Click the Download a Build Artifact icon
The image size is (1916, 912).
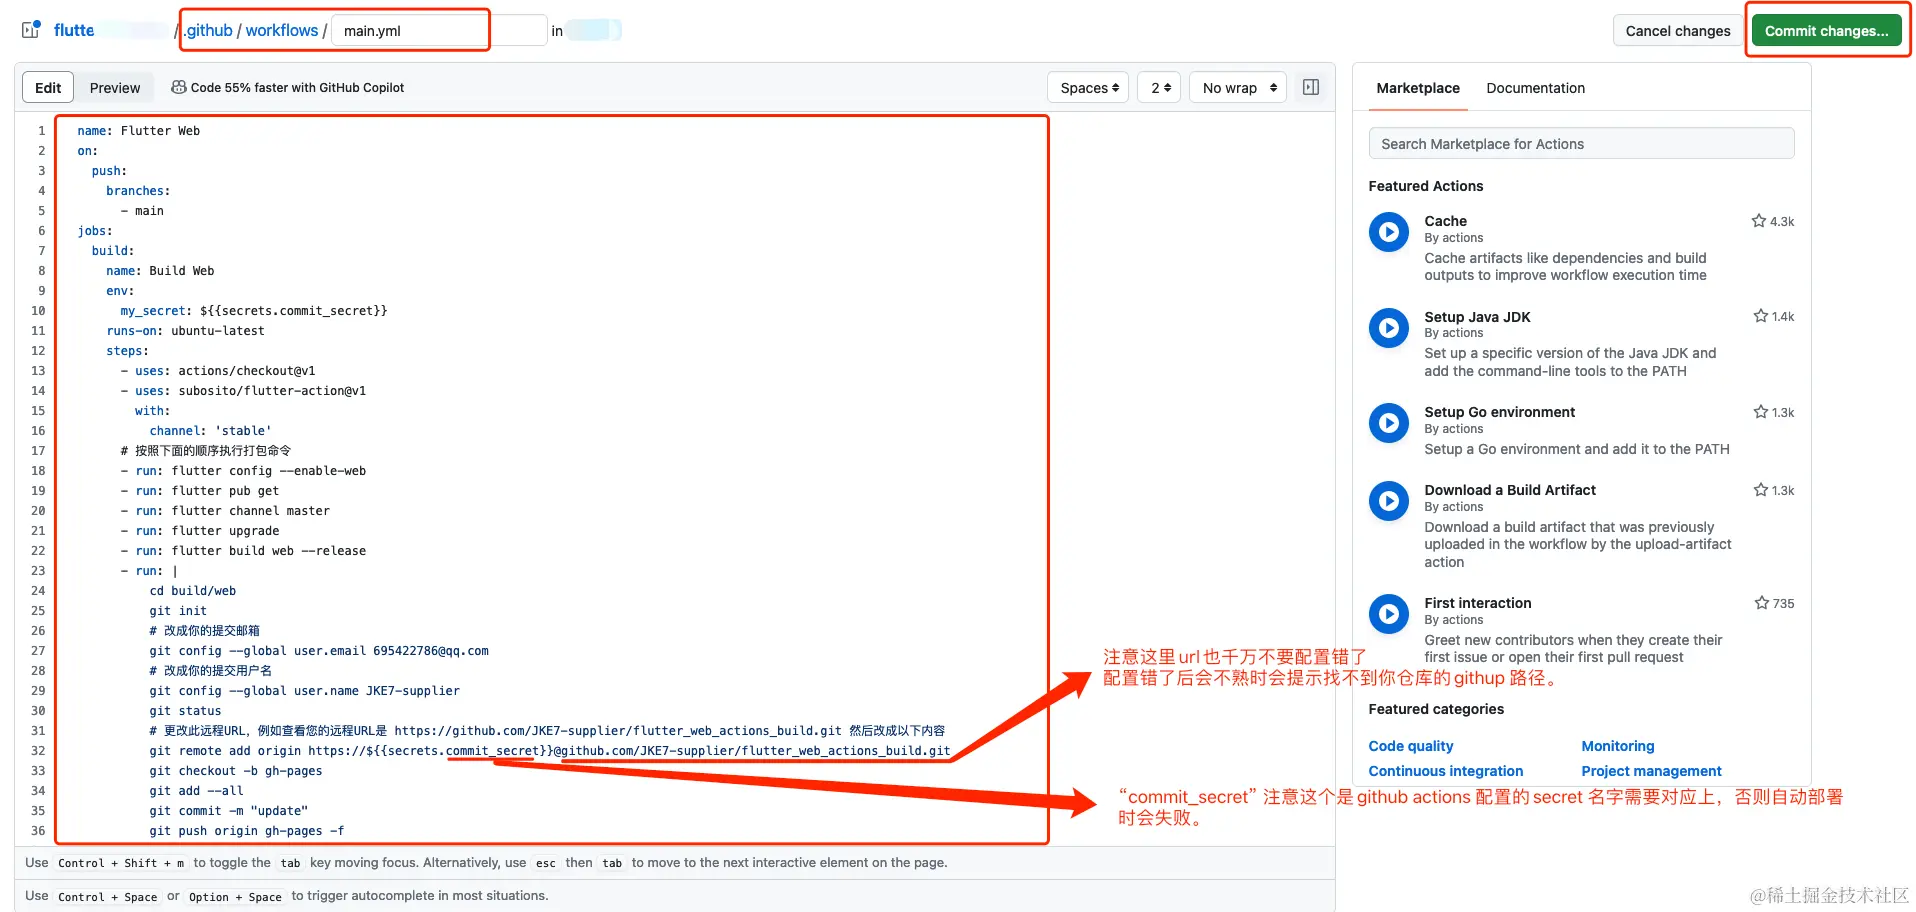coord(1388,501)
